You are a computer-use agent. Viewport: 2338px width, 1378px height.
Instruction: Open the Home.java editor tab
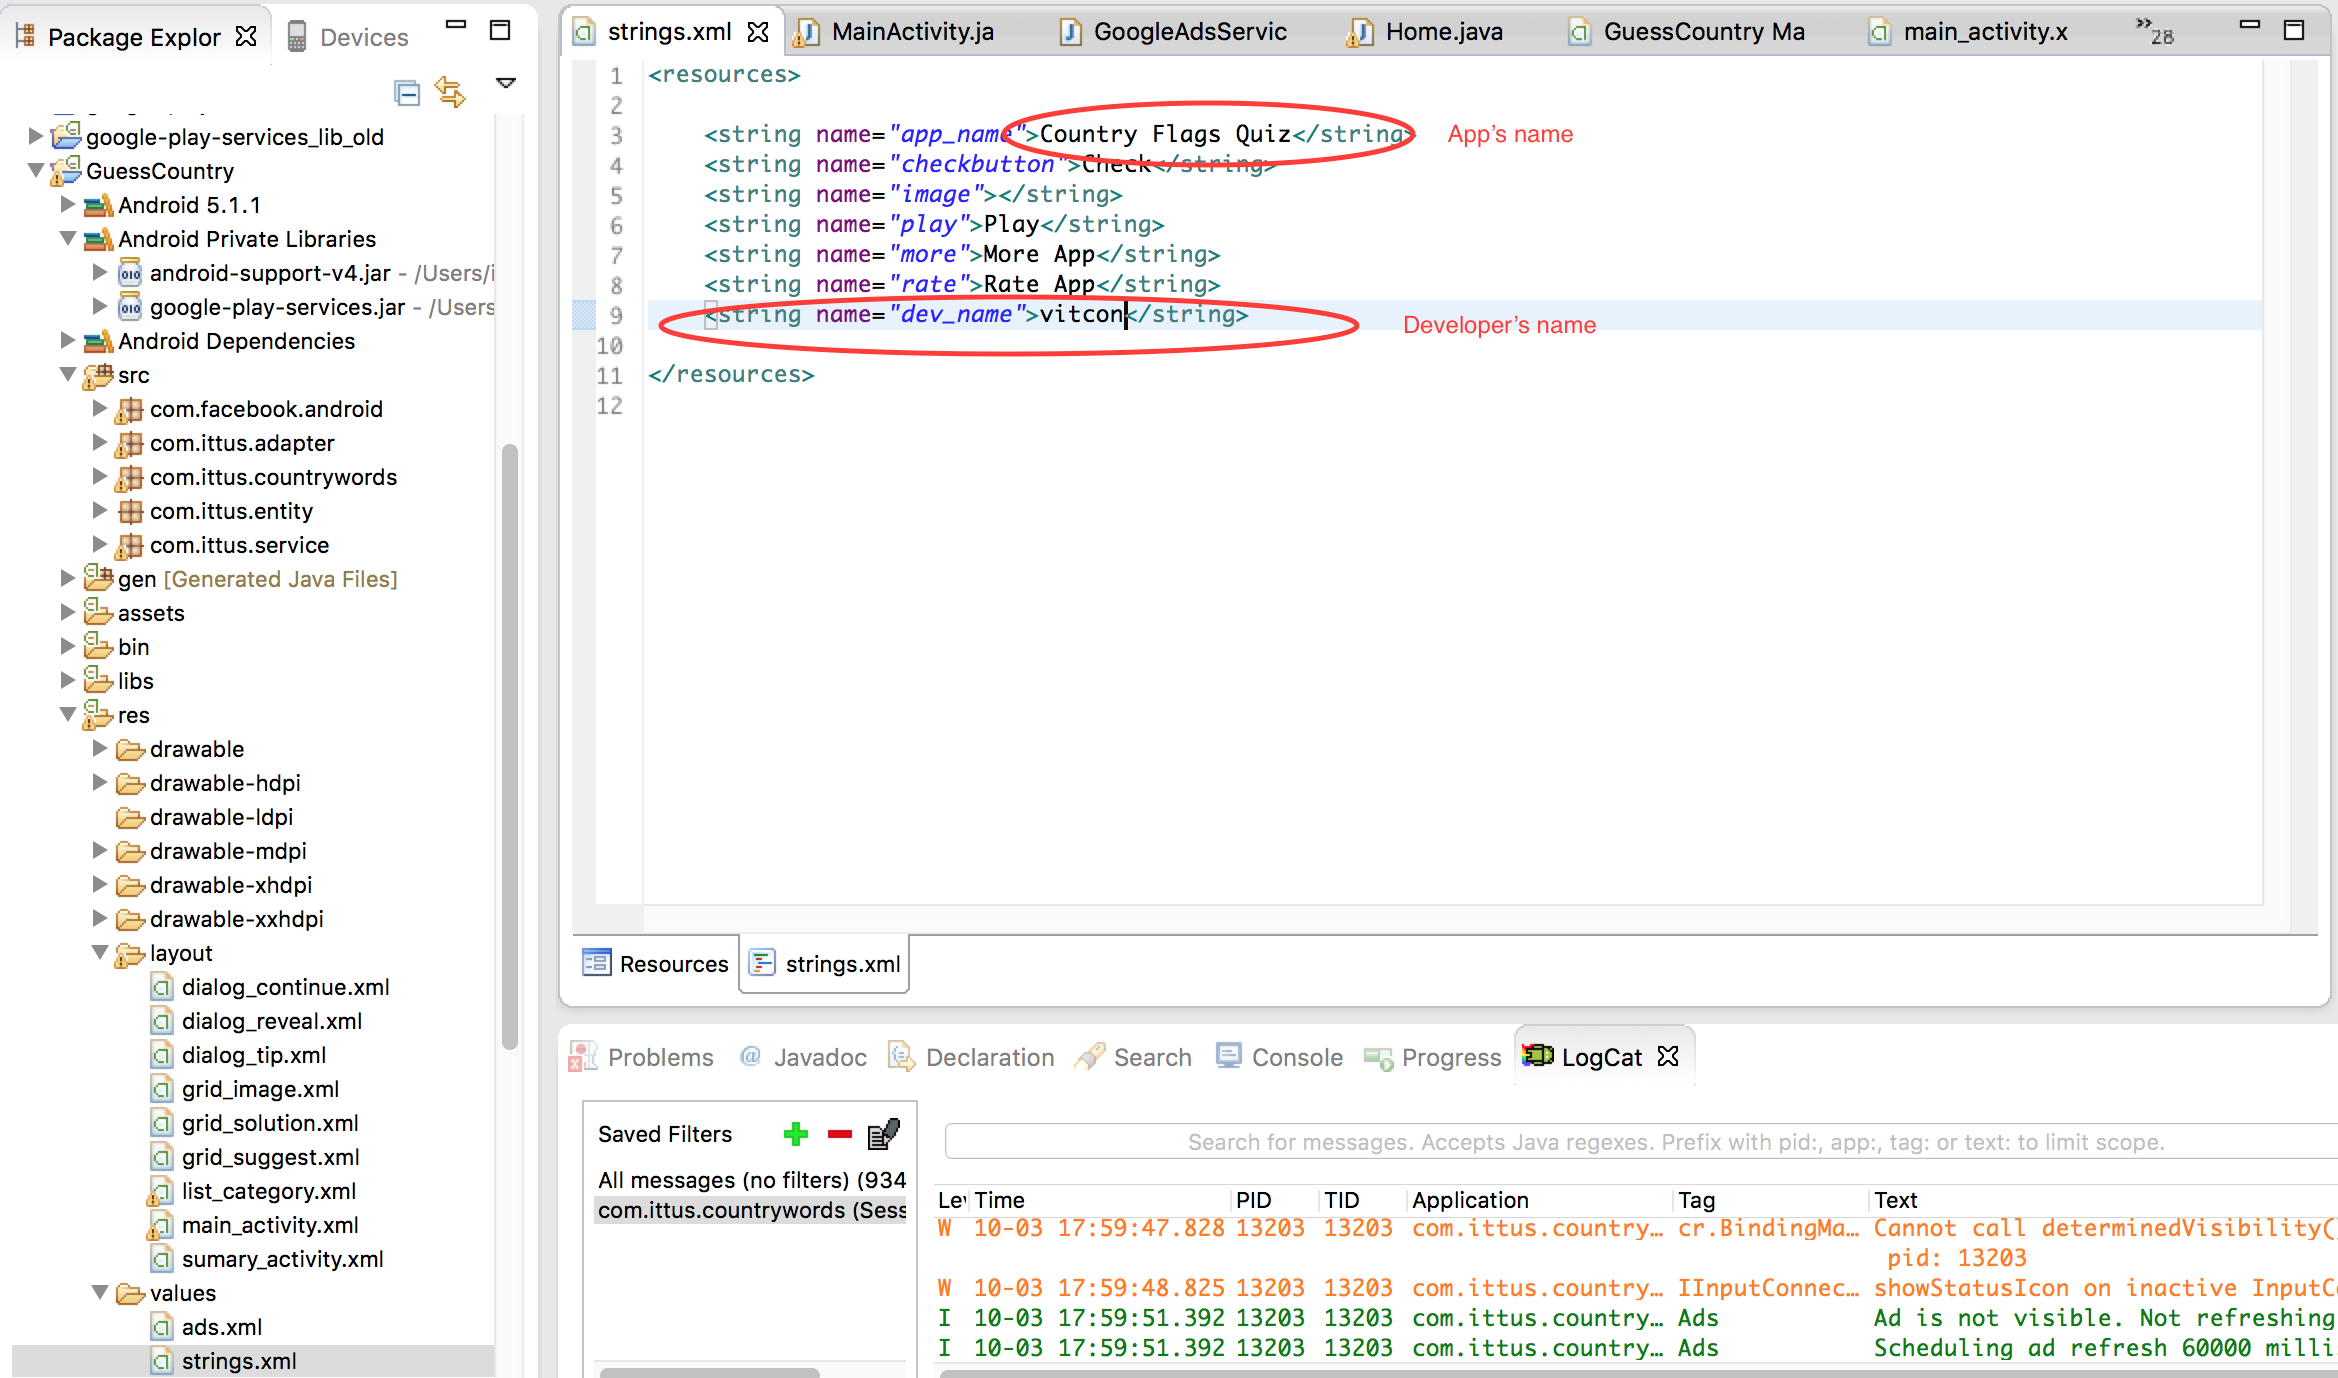(1425, 32)
